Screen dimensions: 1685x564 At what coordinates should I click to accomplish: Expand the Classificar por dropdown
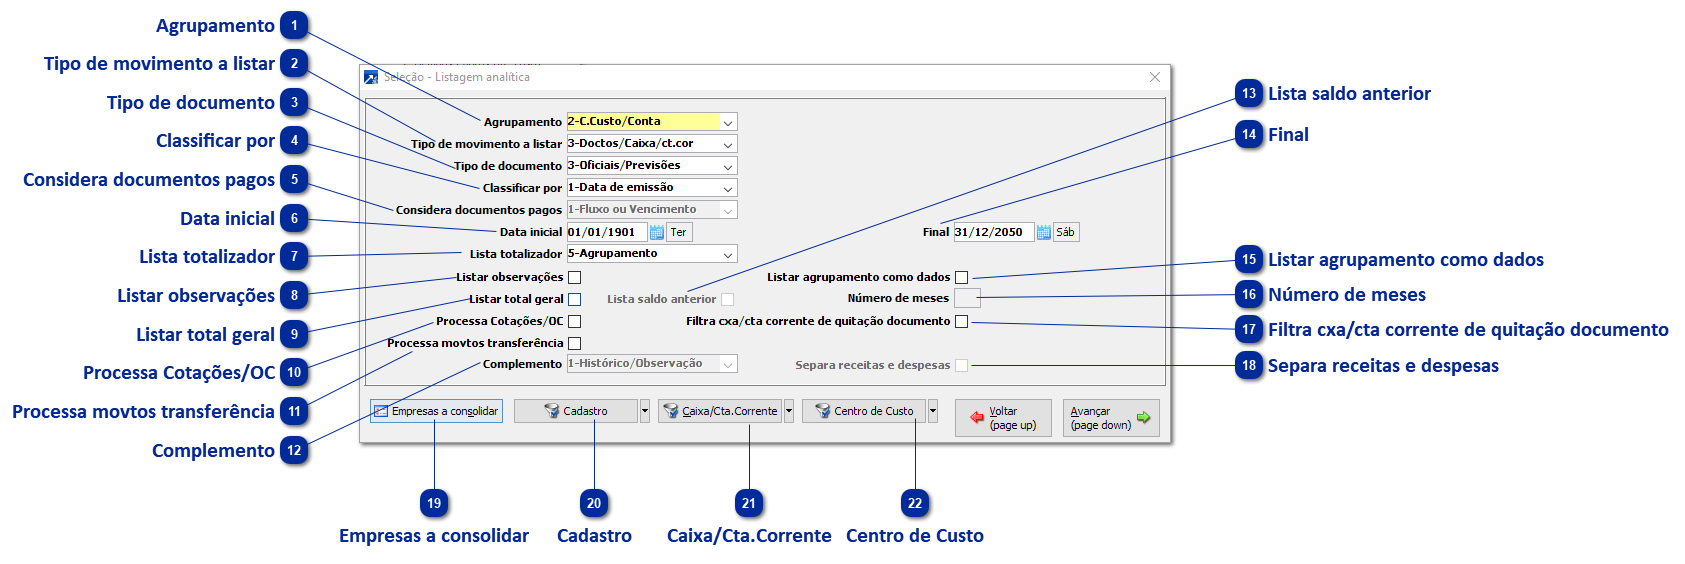tap(728, 188)
